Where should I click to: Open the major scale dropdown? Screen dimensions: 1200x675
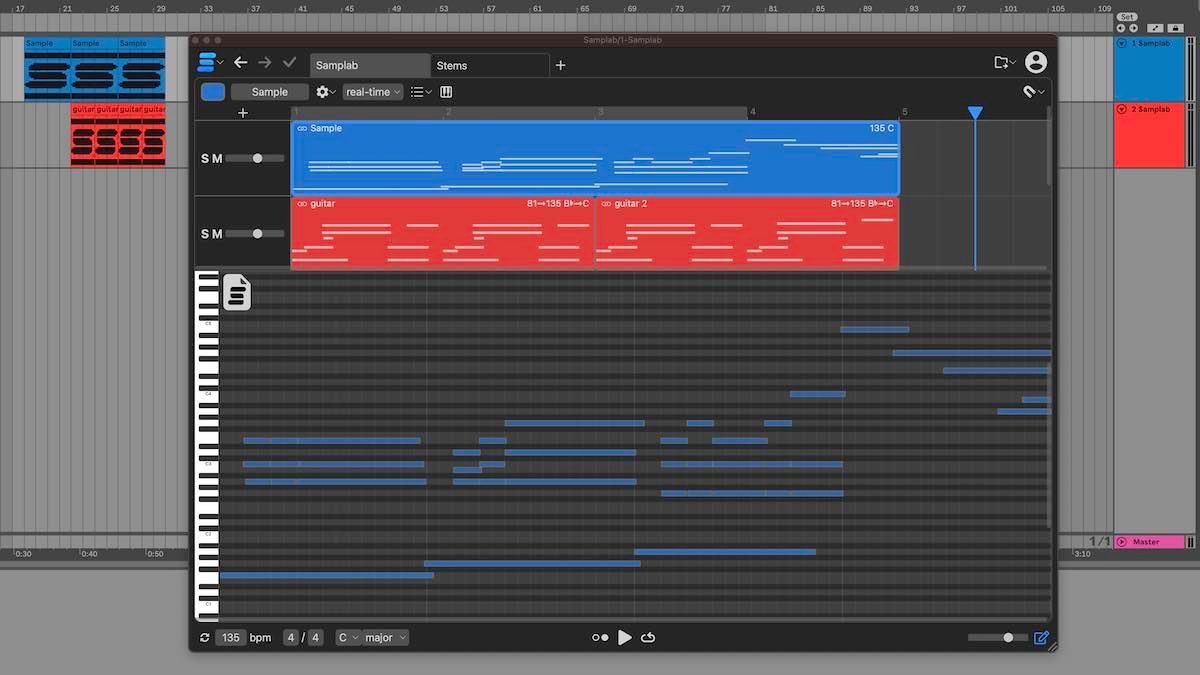pyautogui.click(x=385, y=637)
